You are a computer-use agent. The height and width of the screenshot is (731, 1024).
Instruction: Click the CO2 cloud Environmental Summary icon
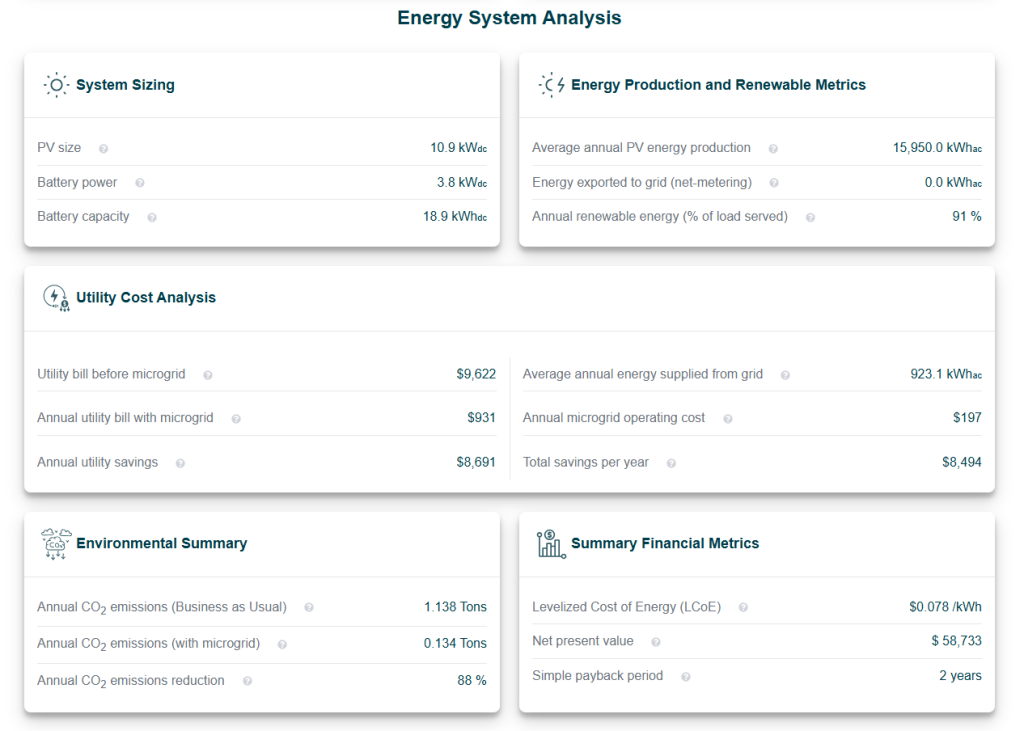(x=56, y=544)
